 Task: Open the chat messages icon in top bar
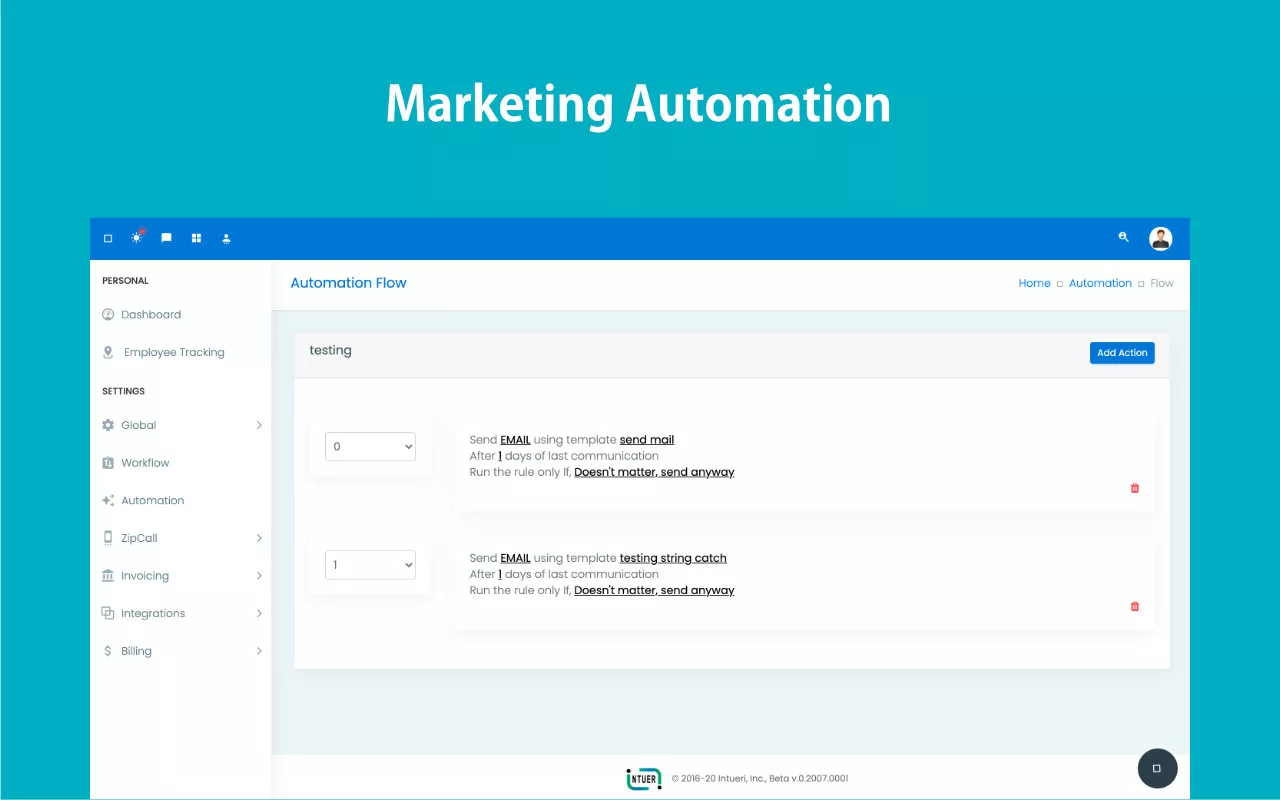166,238
